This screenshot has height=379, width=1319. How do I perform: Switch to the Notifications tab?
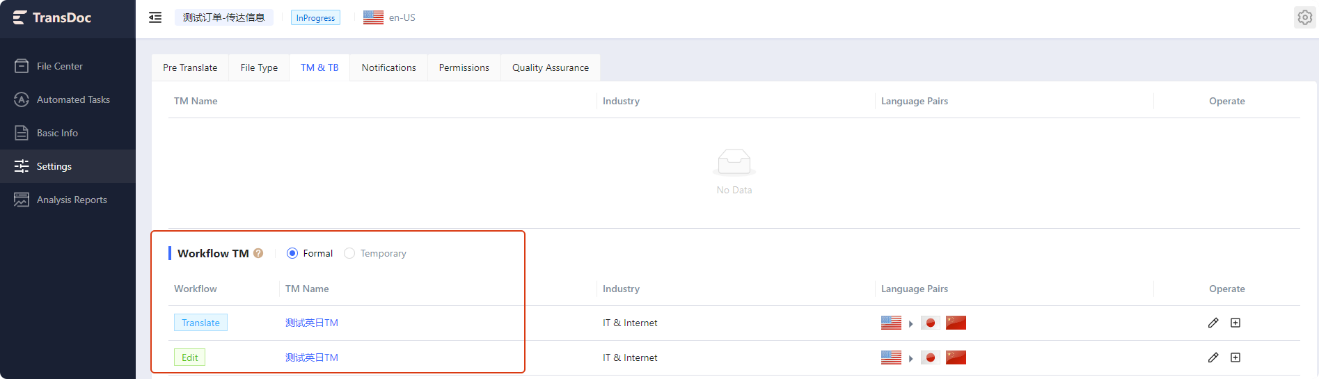(x=389, y=68)
